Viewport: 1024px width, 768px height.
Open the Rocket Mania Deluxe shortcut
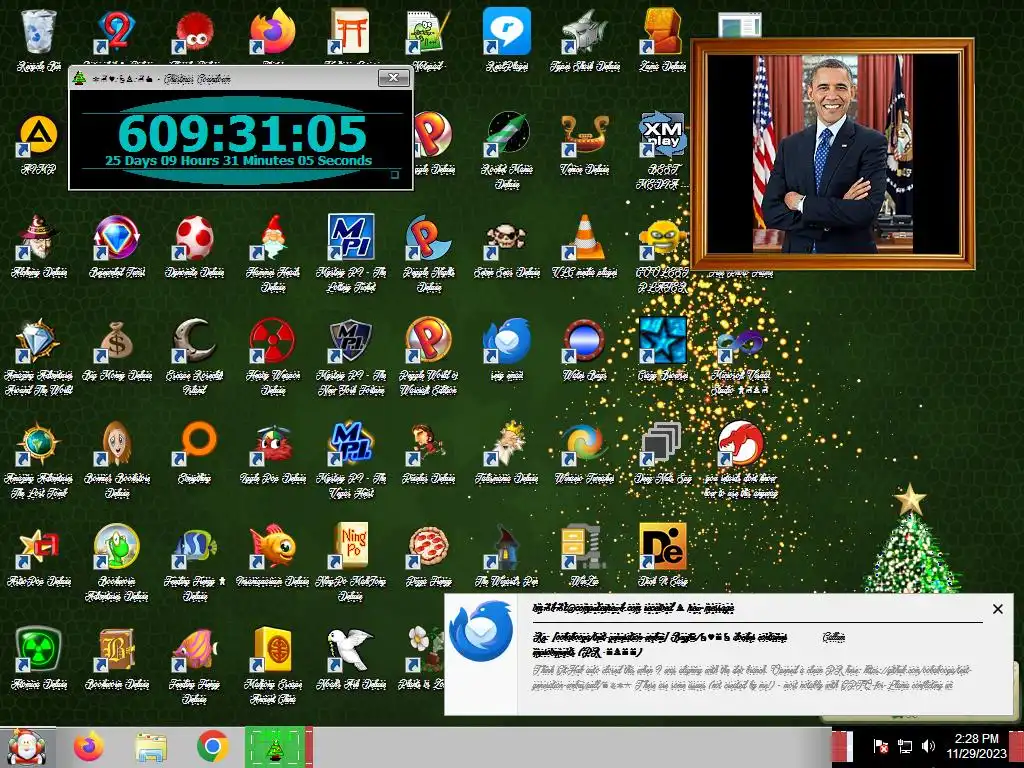click(x=506, y=134)
